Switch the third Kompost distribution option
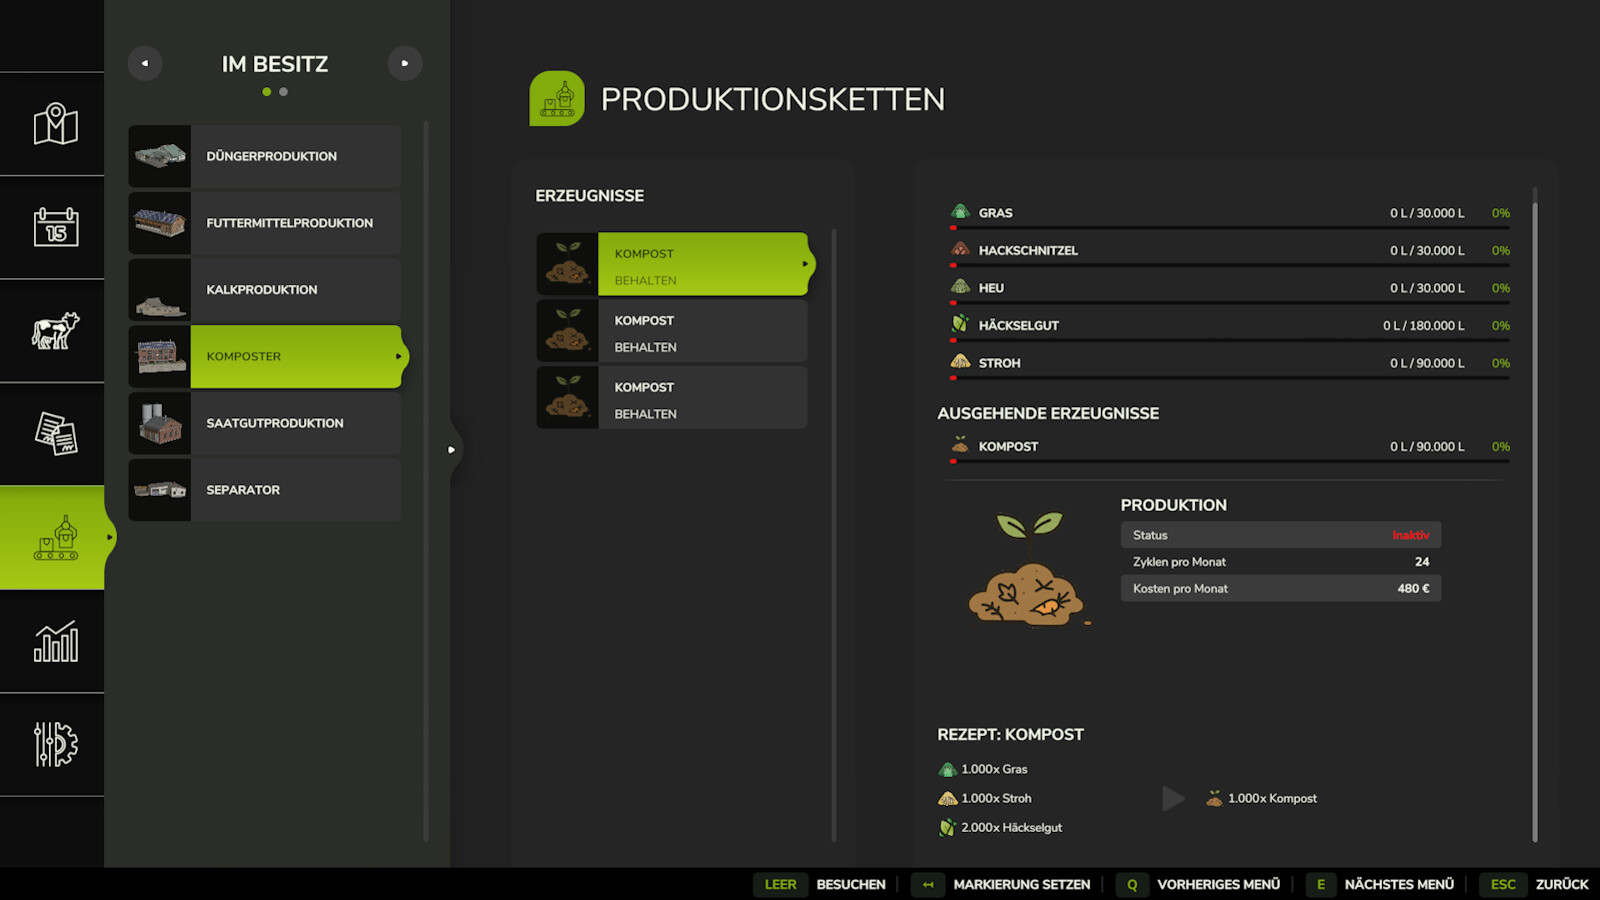This screenshot has width=1600, height=900. 700,399
